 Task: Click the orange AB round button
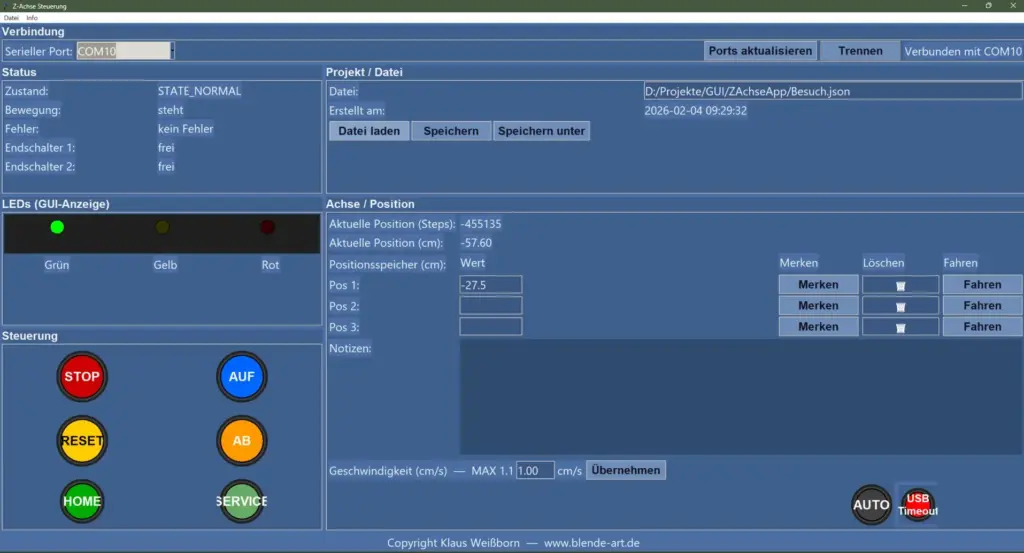point(242,441)
